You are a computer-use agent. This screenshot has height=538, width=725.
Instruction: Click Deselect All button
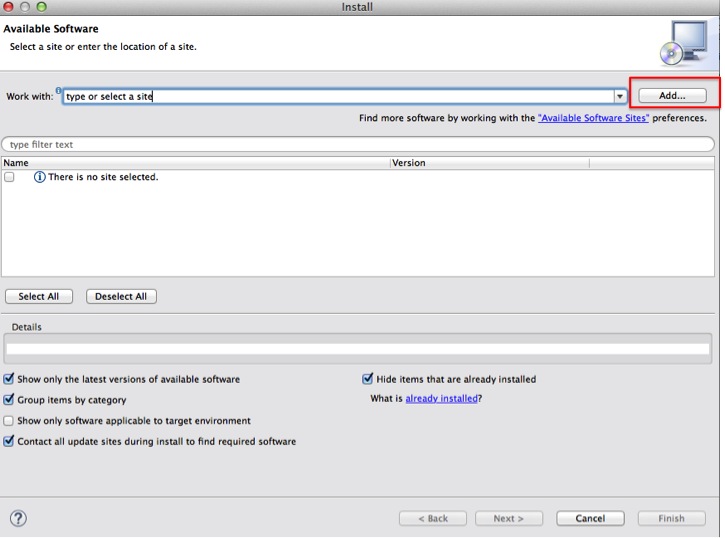coord(121,296)
